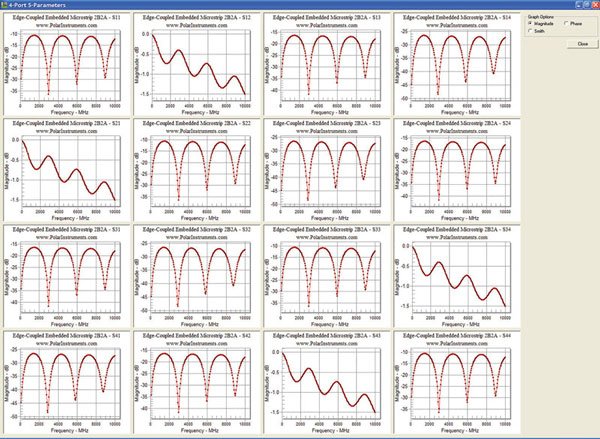Click the title 'Edge-Coupled Embedded Microstrip 2B2A - S11'
This screenshot has width=600, height=439.
click(67, 18)
